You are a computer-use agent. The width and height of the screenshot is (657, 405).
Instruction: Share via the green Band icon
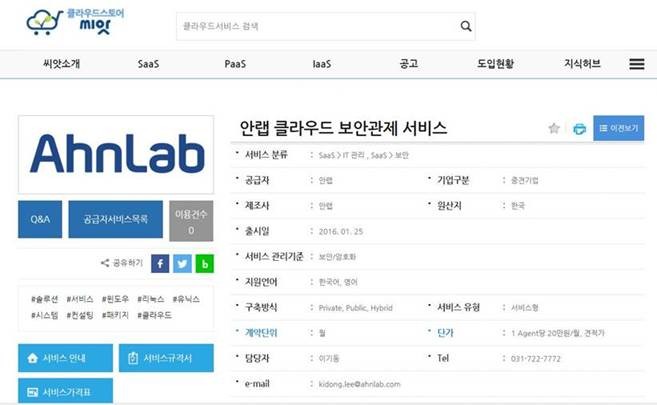(204, 263)
